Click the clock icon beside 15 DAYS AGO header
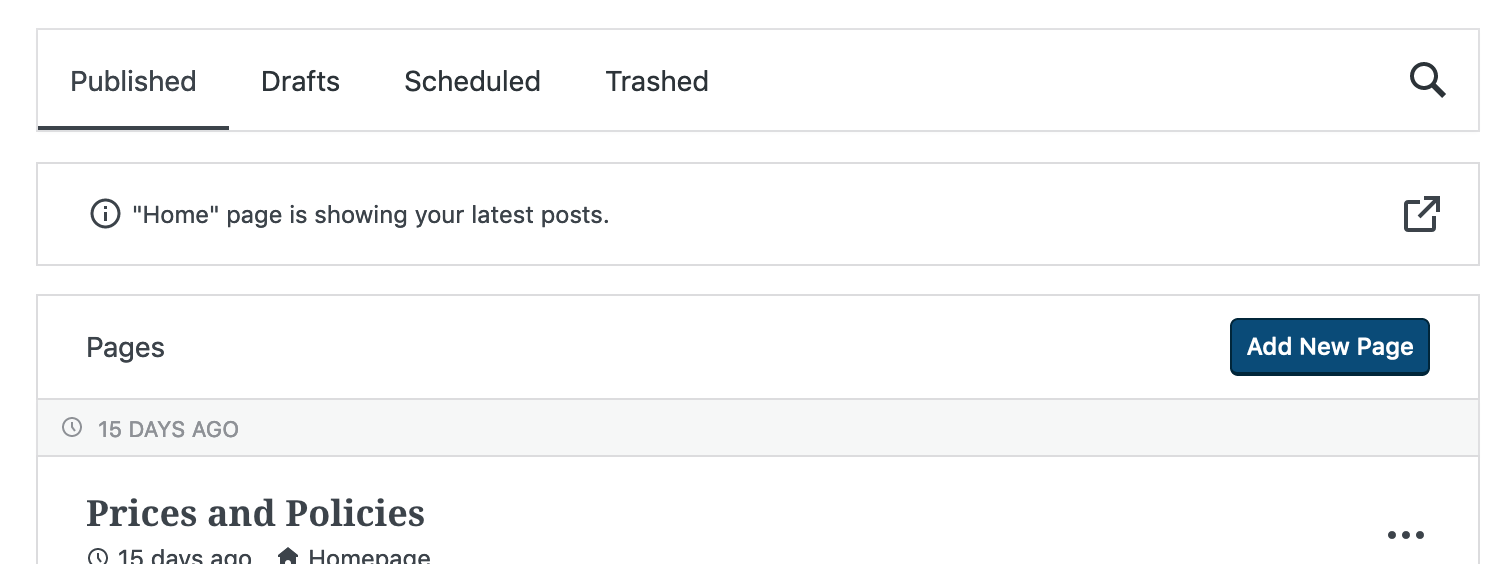 pos(72,428)
